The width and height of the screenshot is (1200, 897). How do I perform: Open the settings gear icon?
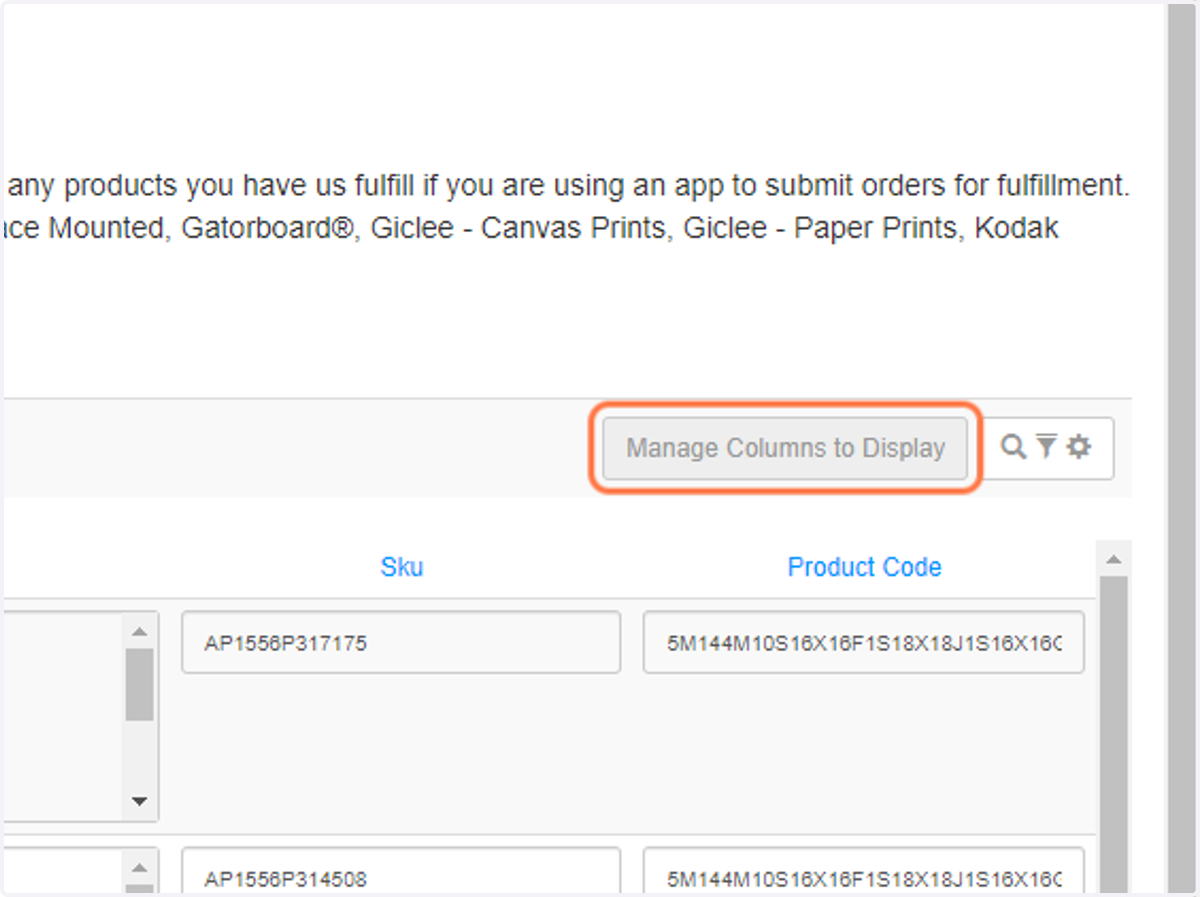tap(1078, 447)
